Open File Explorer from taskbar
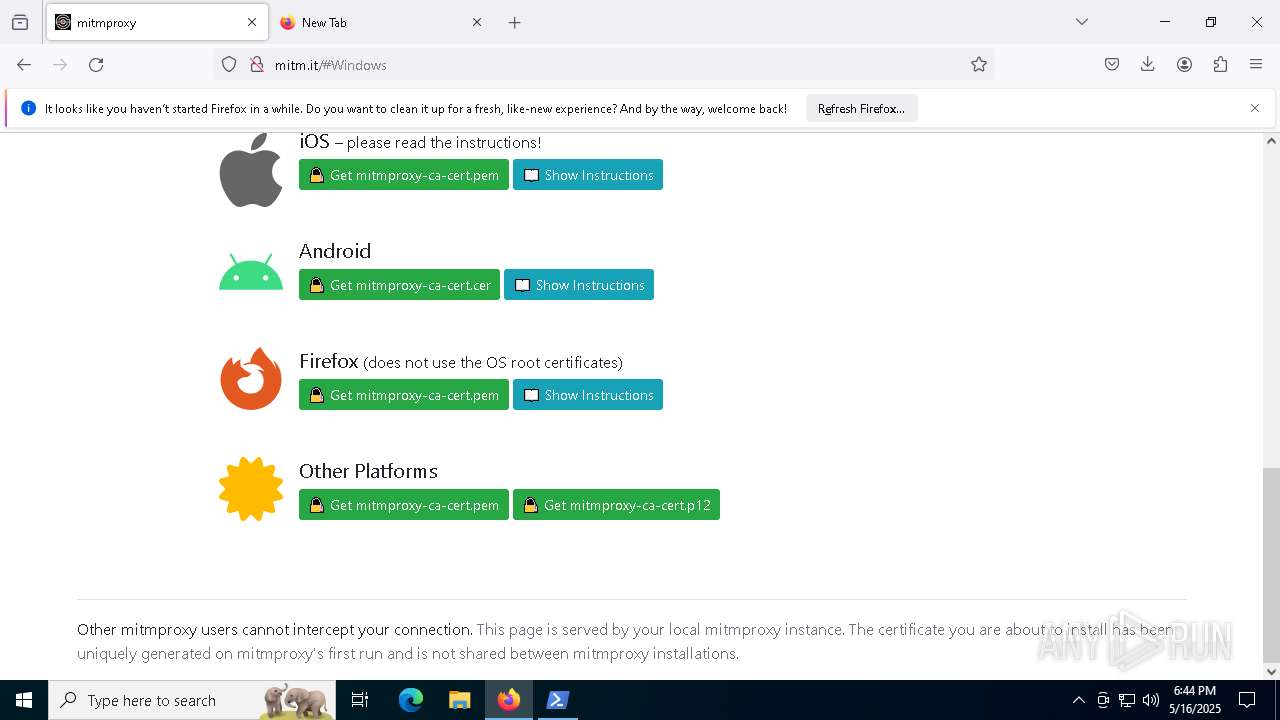Viewport: 1280px width, 720px height. [459, 700]
